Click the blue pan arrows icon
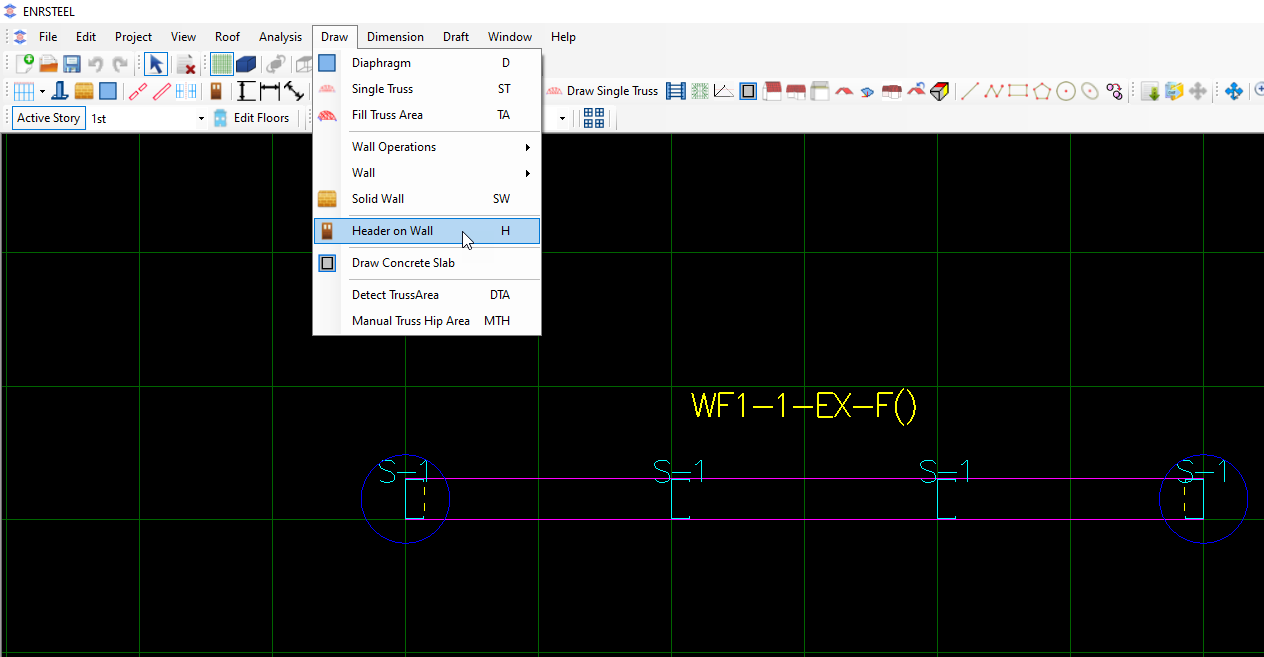The image size is (1264, 657). point(1233,91)
